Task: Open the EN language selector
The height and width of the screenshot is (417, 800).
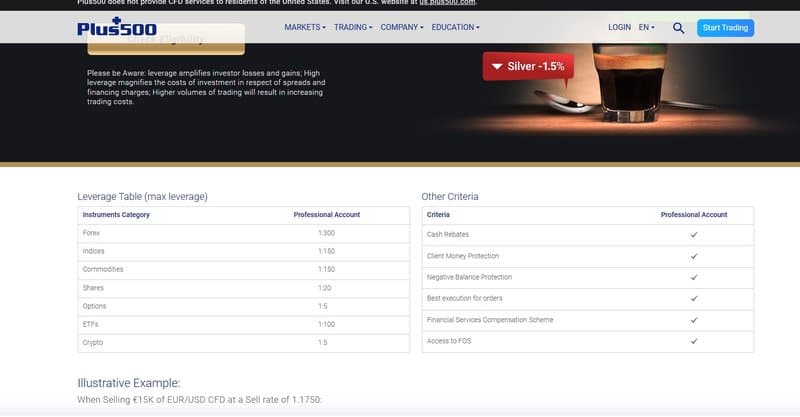Action: pyautogui.click(x=646, y=27)
